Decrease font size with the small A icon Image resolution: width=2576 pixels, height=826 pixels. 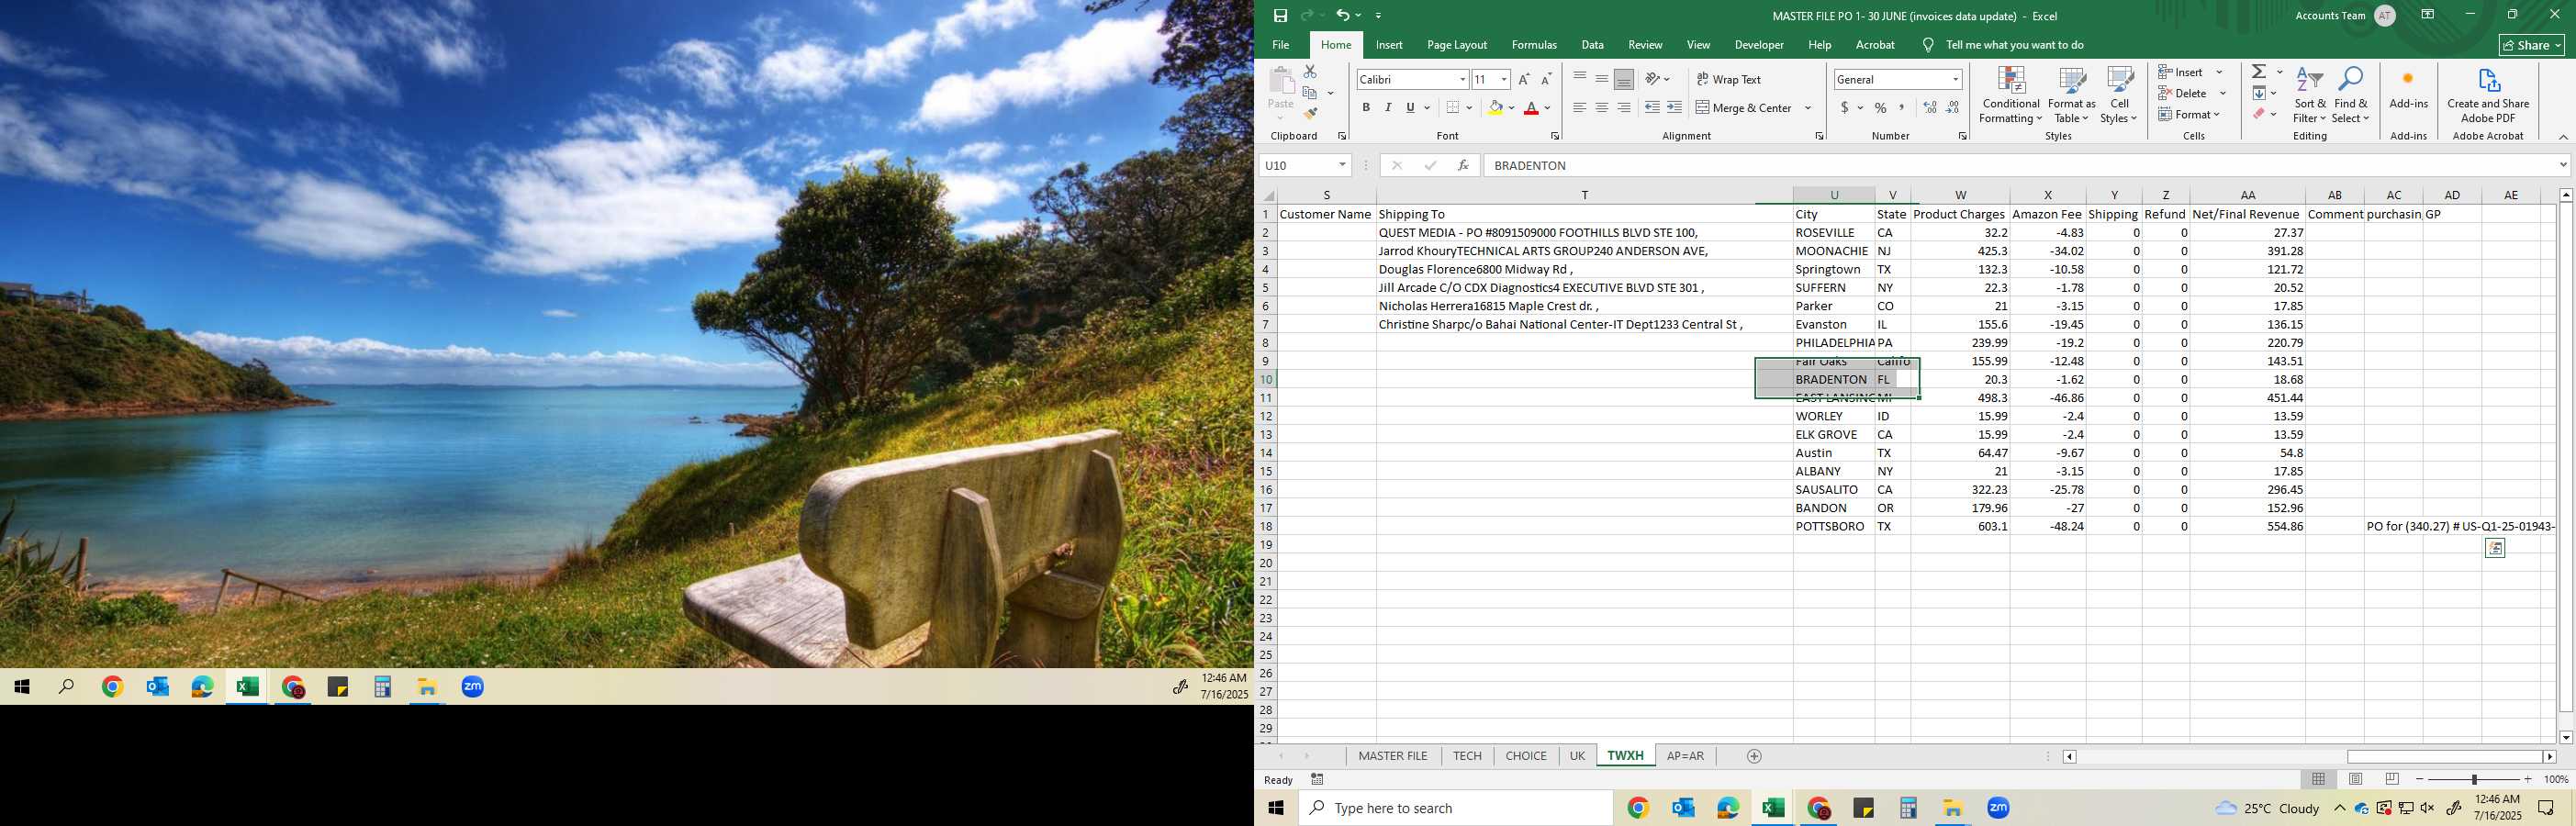pyautogui.click(x=1546, y=79)
